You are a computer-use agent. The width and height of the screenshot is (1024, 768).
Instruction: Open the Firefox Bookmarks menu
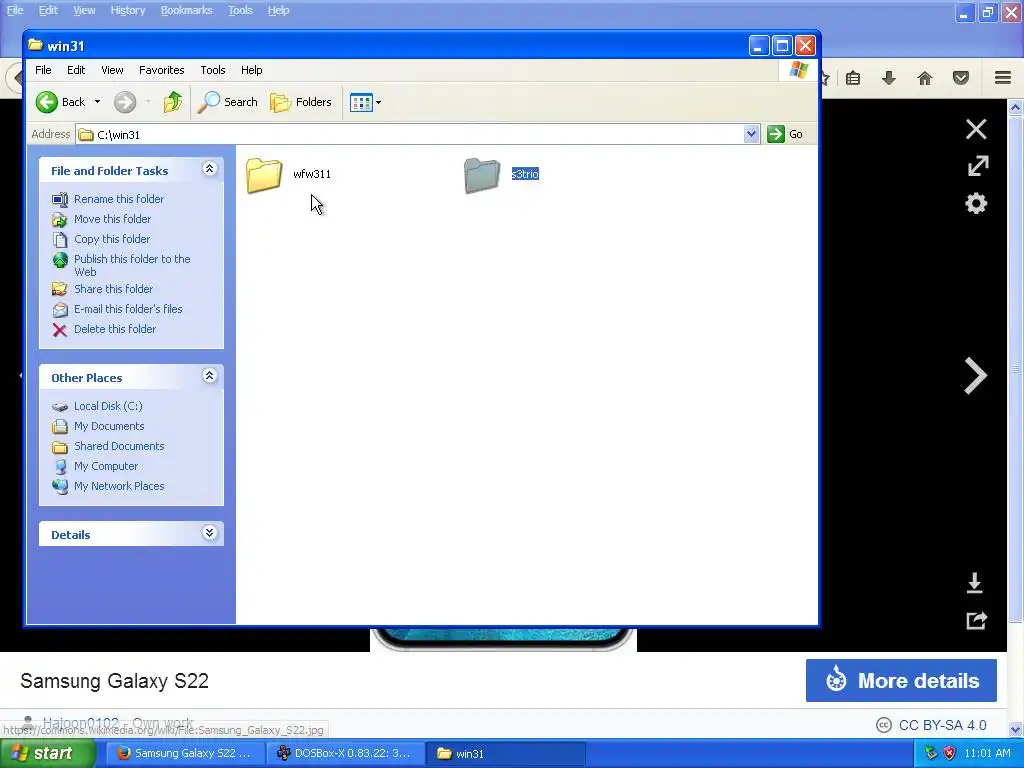tap(186, 10)
